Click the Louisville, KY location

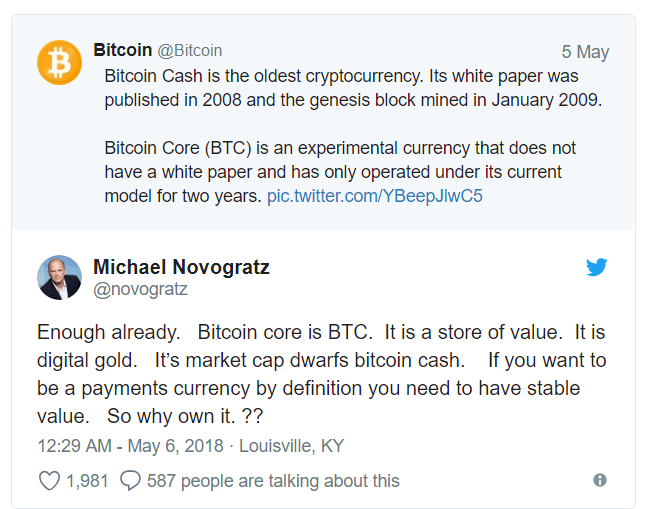click(x=291, y=446)
